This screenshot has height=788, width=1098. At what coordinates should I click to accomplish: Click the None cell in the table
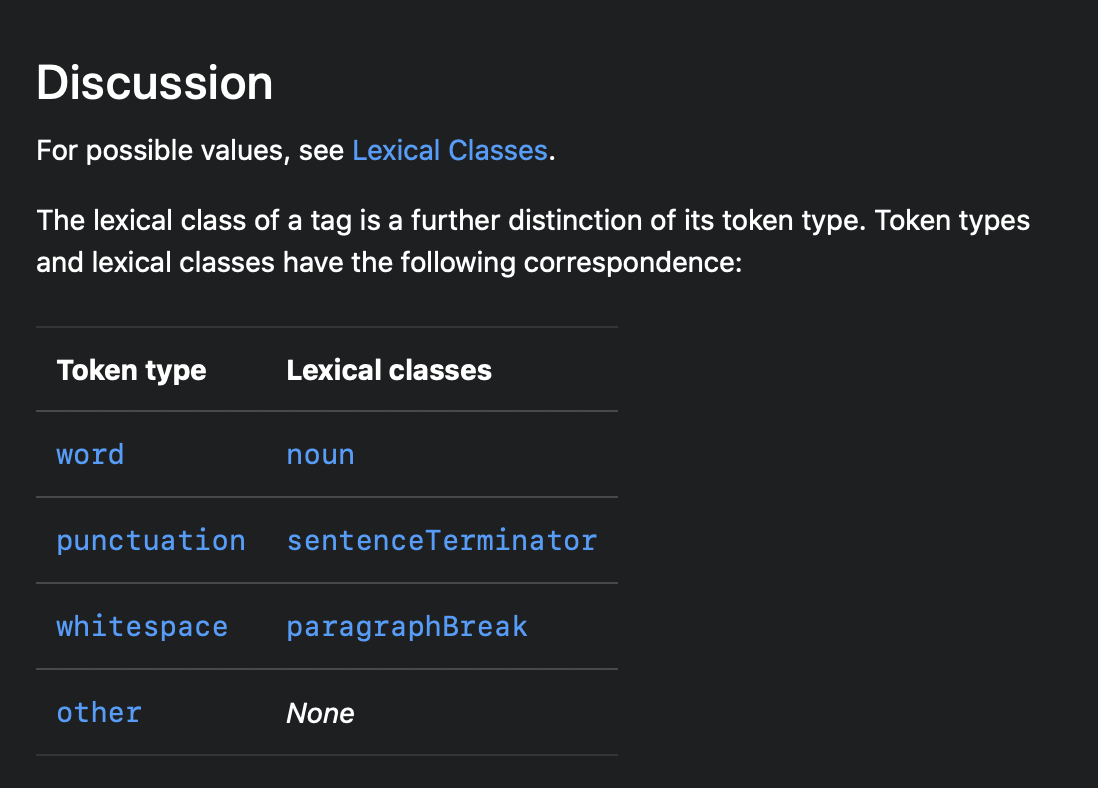click(320, 713)
